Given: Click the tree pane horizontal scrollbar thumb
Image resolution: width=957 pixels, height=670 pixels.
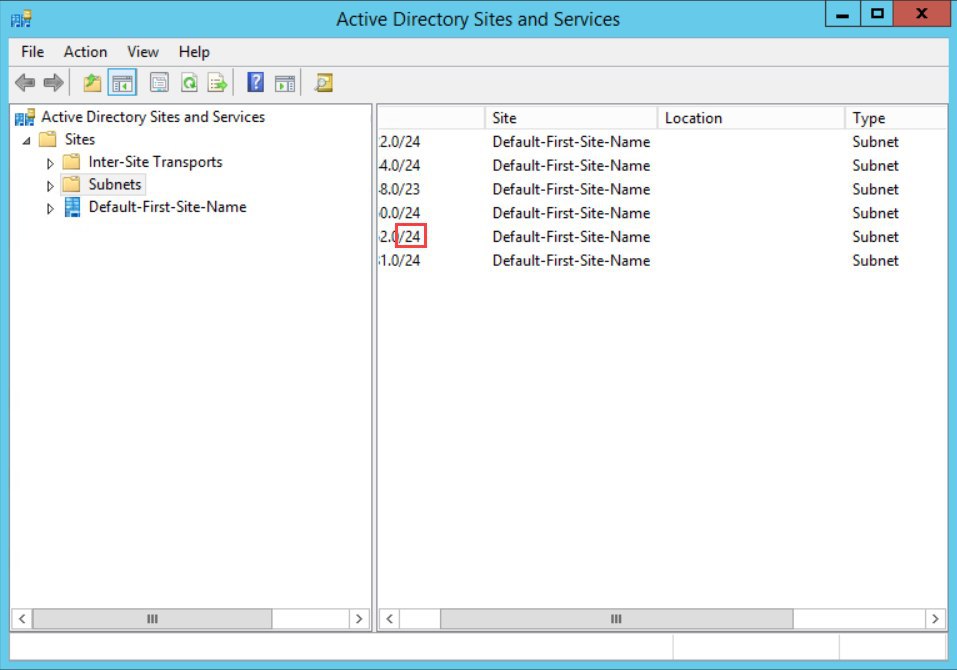Looking at the screenshot, I should coord(152,619).
